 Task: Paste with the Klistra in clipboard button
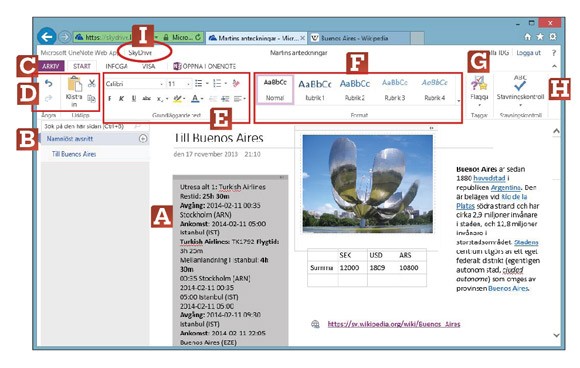pyautogui.click(x=74, y=92)
